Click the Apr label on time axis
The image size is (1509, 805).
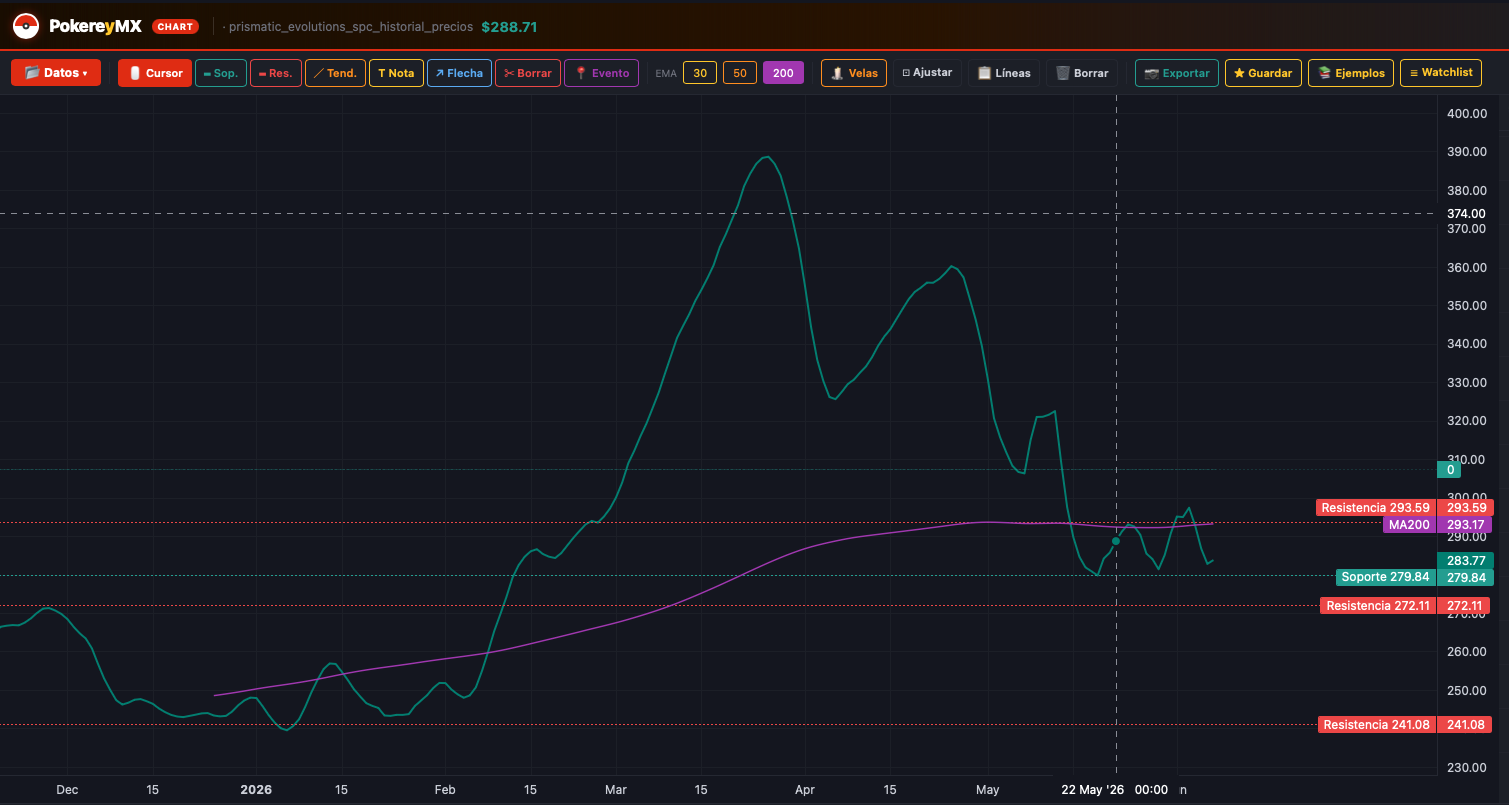pos(805,790)
